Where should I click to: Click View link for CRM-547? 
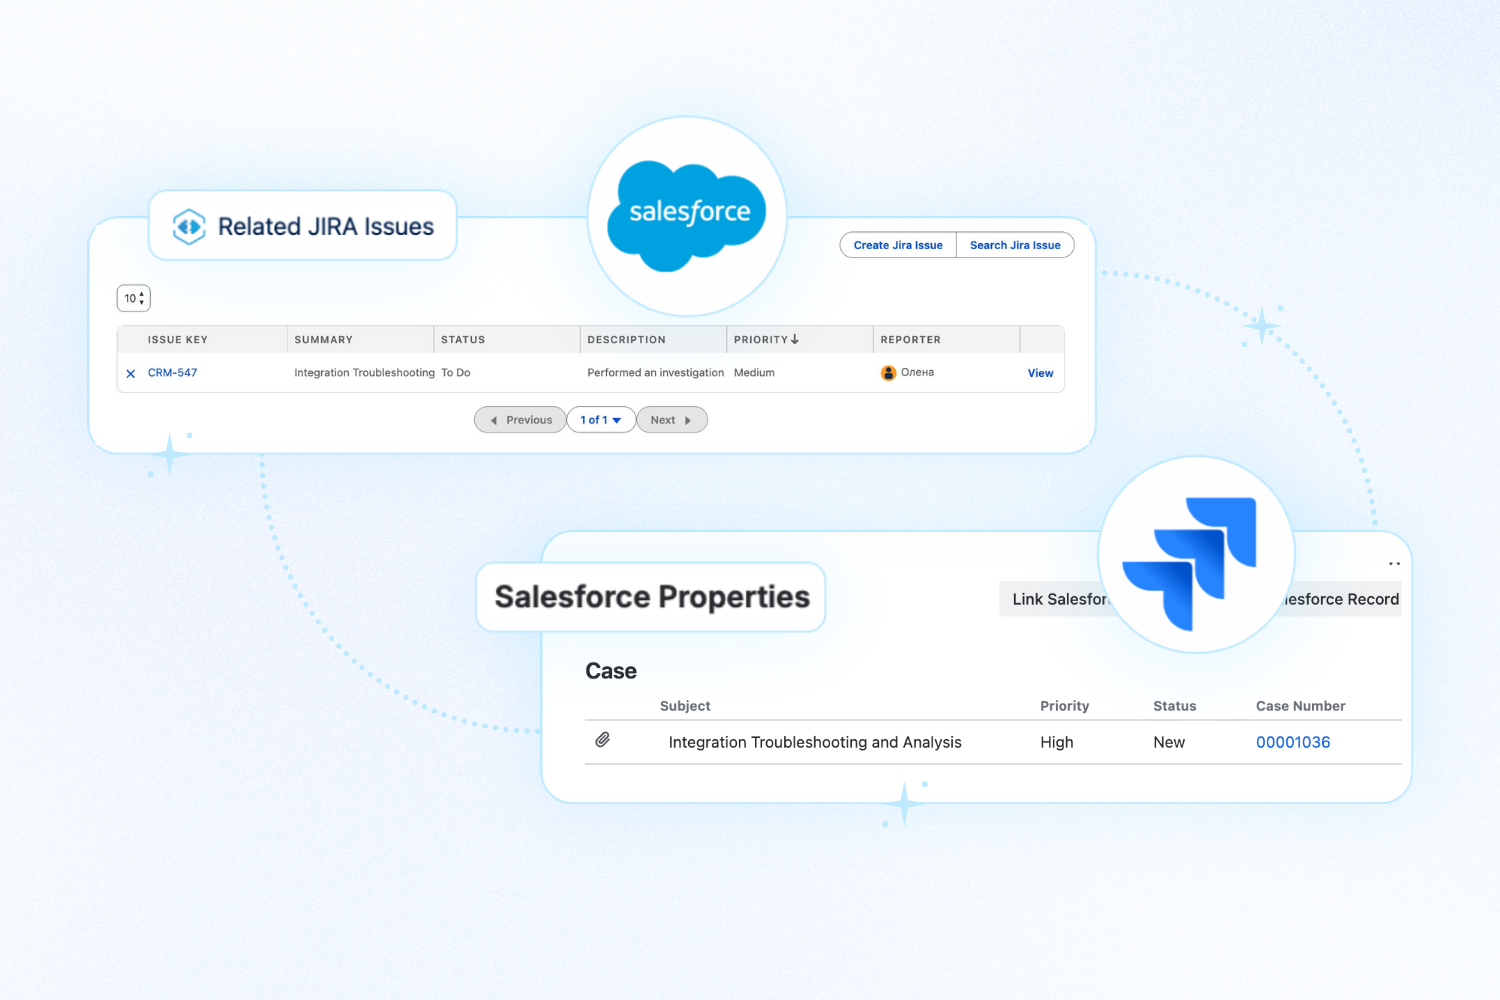point(1040,373)
